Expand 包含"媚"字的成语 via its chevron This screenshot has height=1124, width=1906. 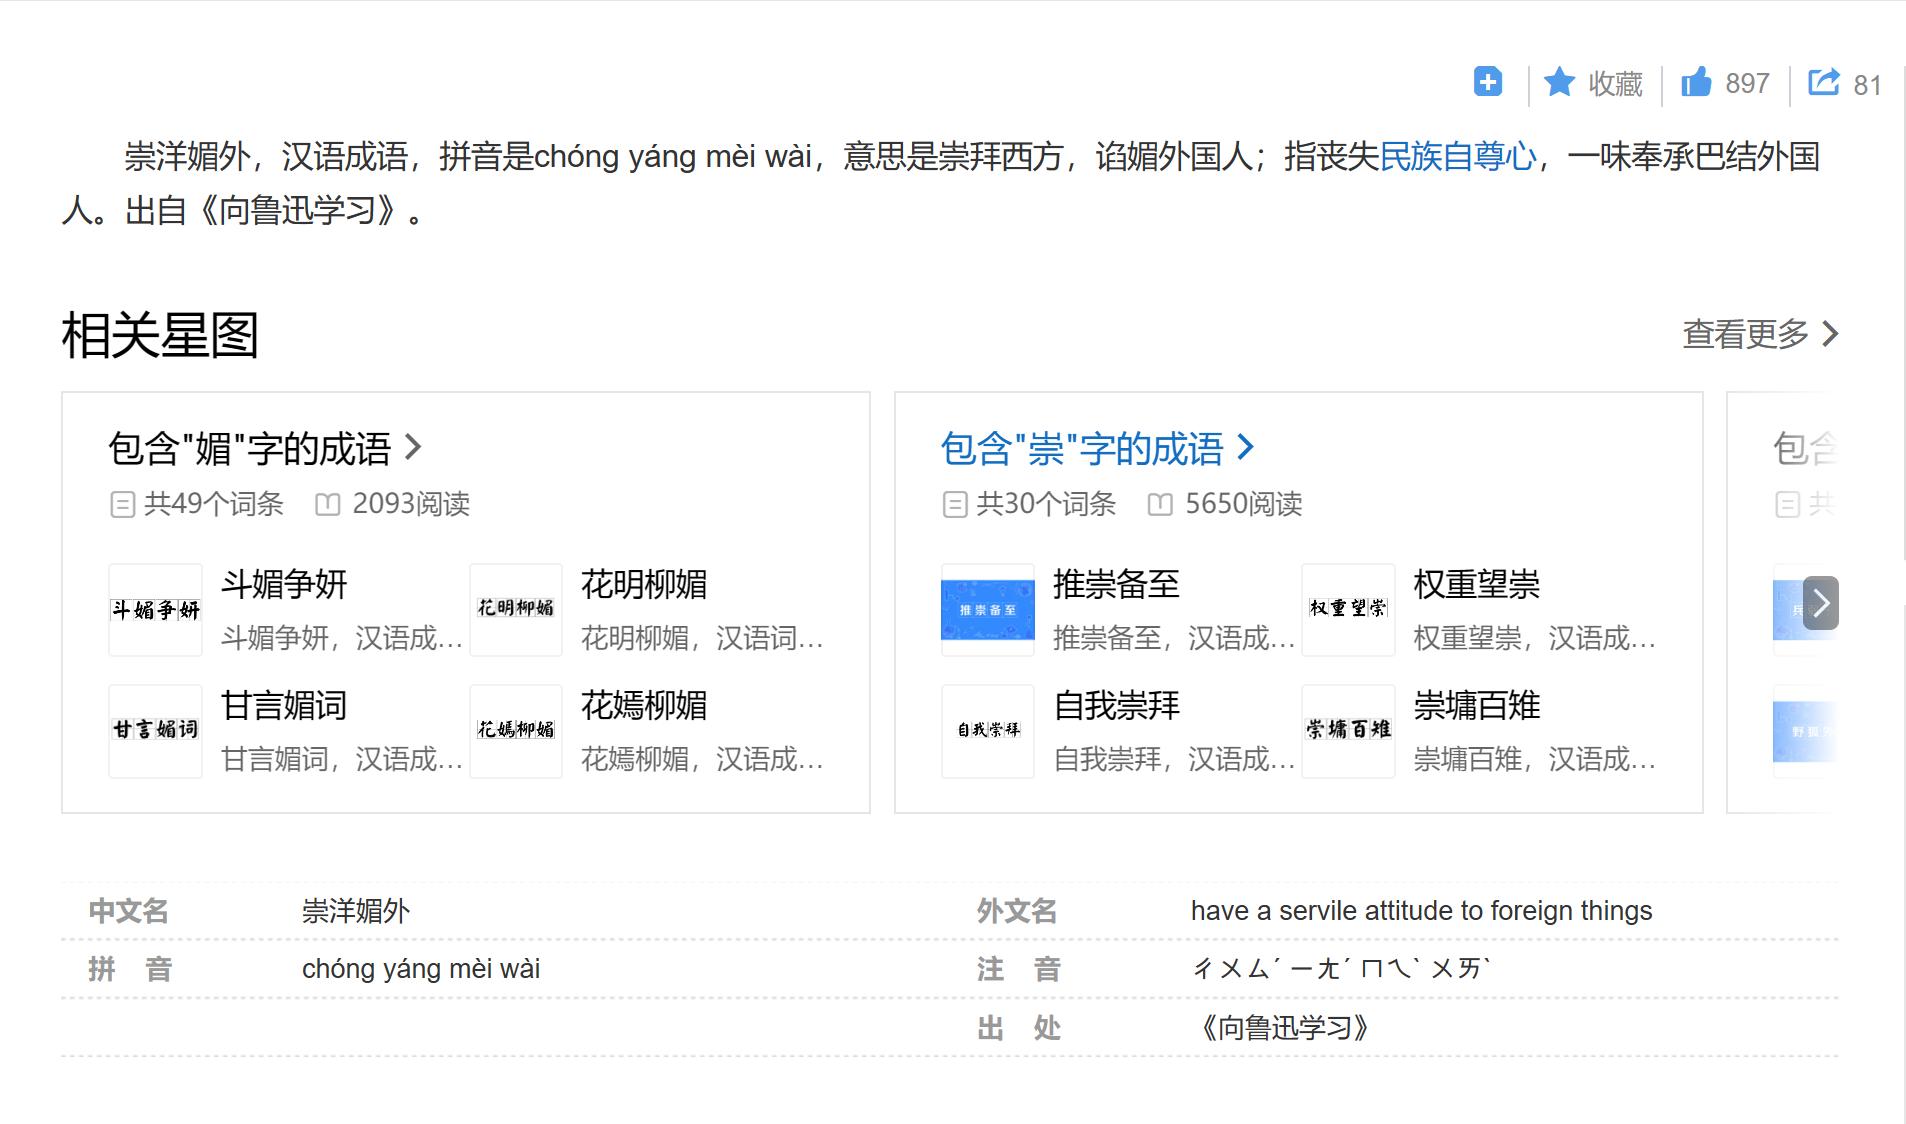pyautogui.click(x=413, y=449)
